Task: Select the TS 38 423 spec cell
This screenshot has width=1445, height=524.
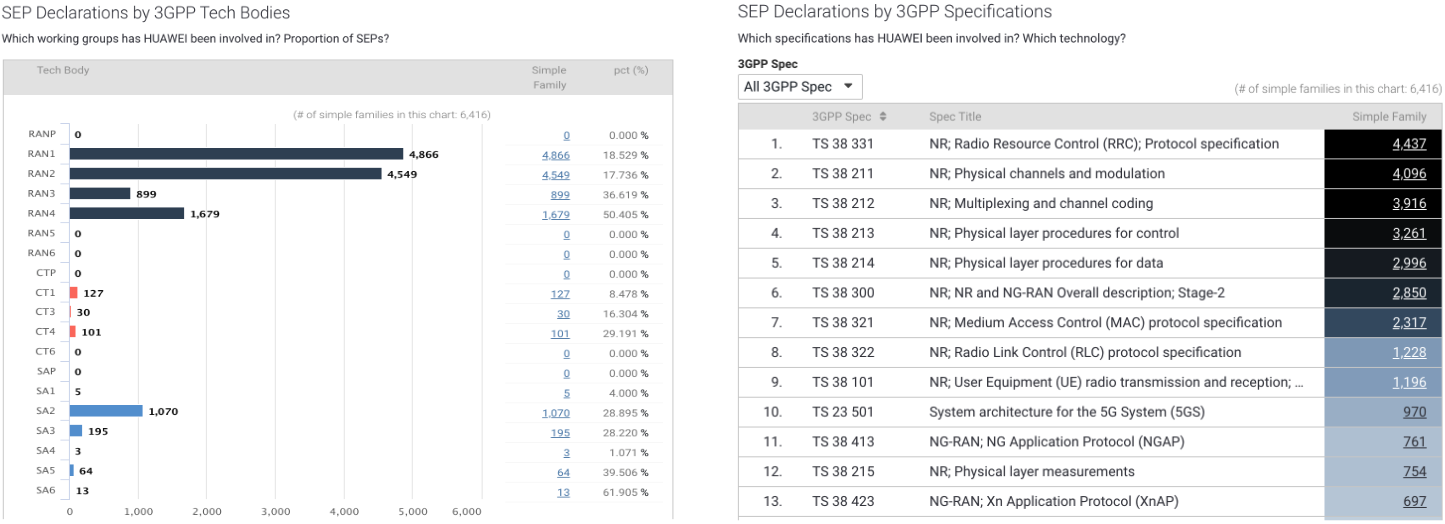Action: point(843,502)
